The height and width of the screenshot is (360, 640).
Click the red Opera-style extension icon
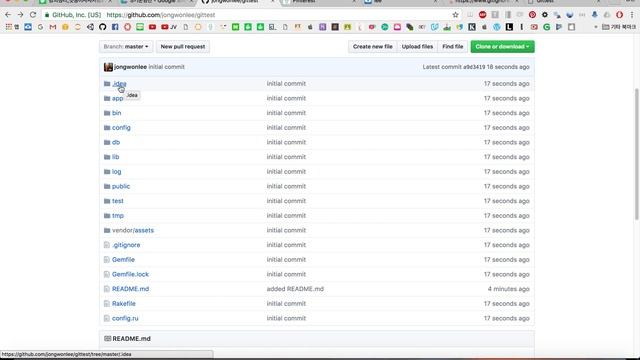pos(620,15)
